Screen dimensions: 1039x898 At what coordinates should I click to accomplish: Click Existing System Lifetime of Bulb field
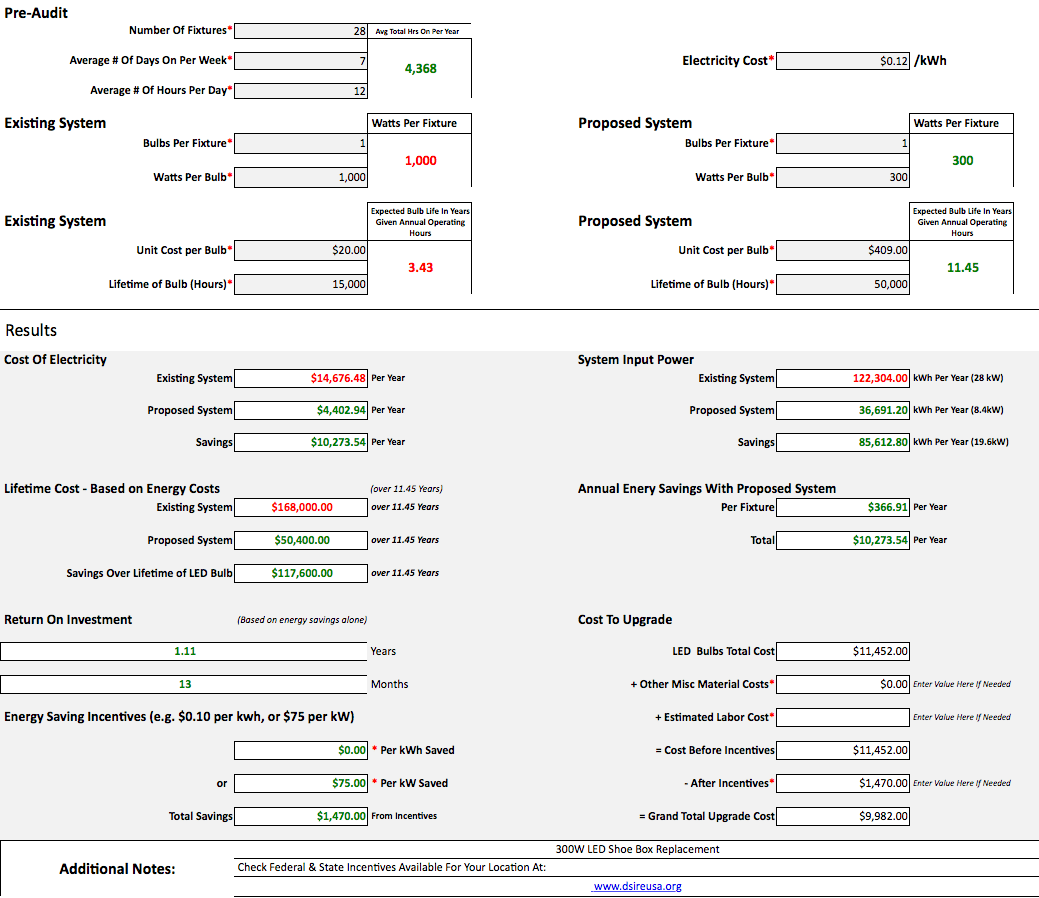[301, 285]
